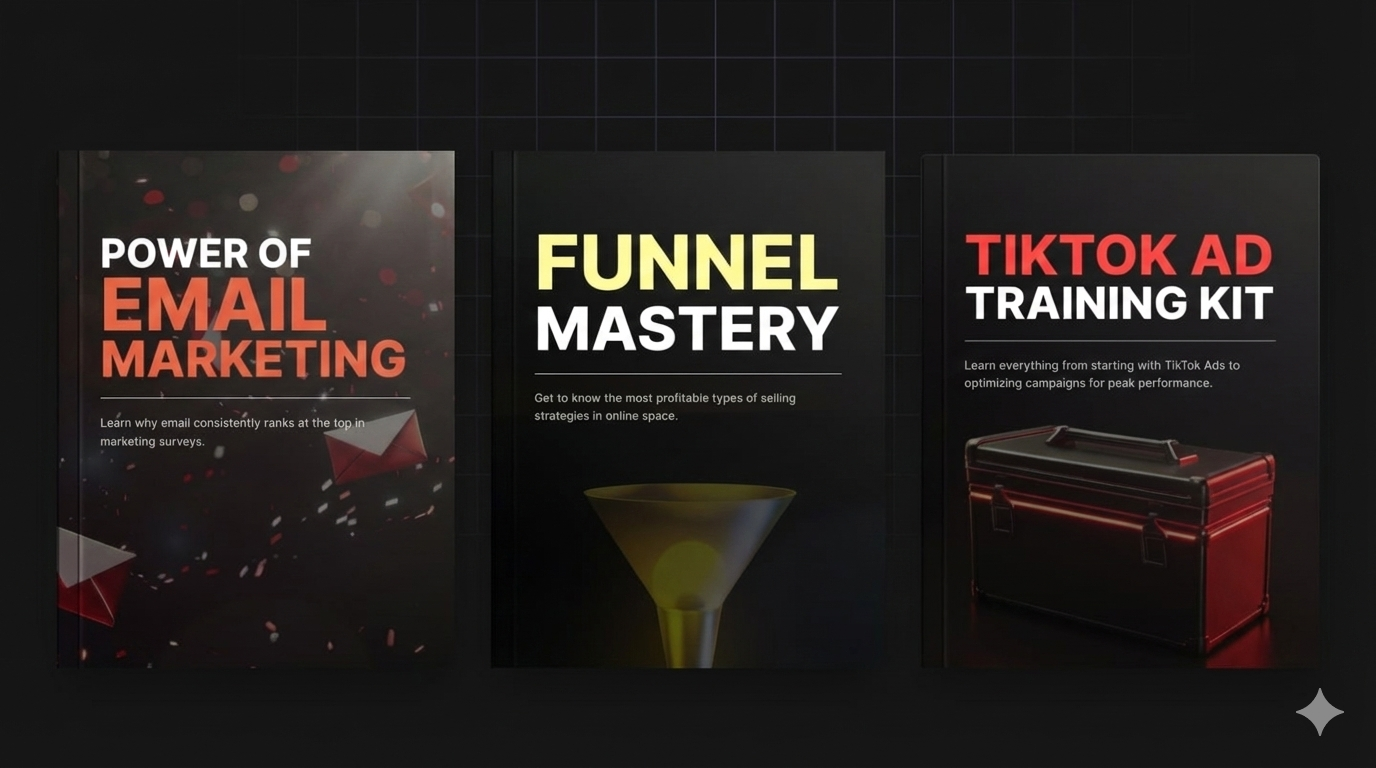Click the selling strategies description text

click(x=664, y=406)
